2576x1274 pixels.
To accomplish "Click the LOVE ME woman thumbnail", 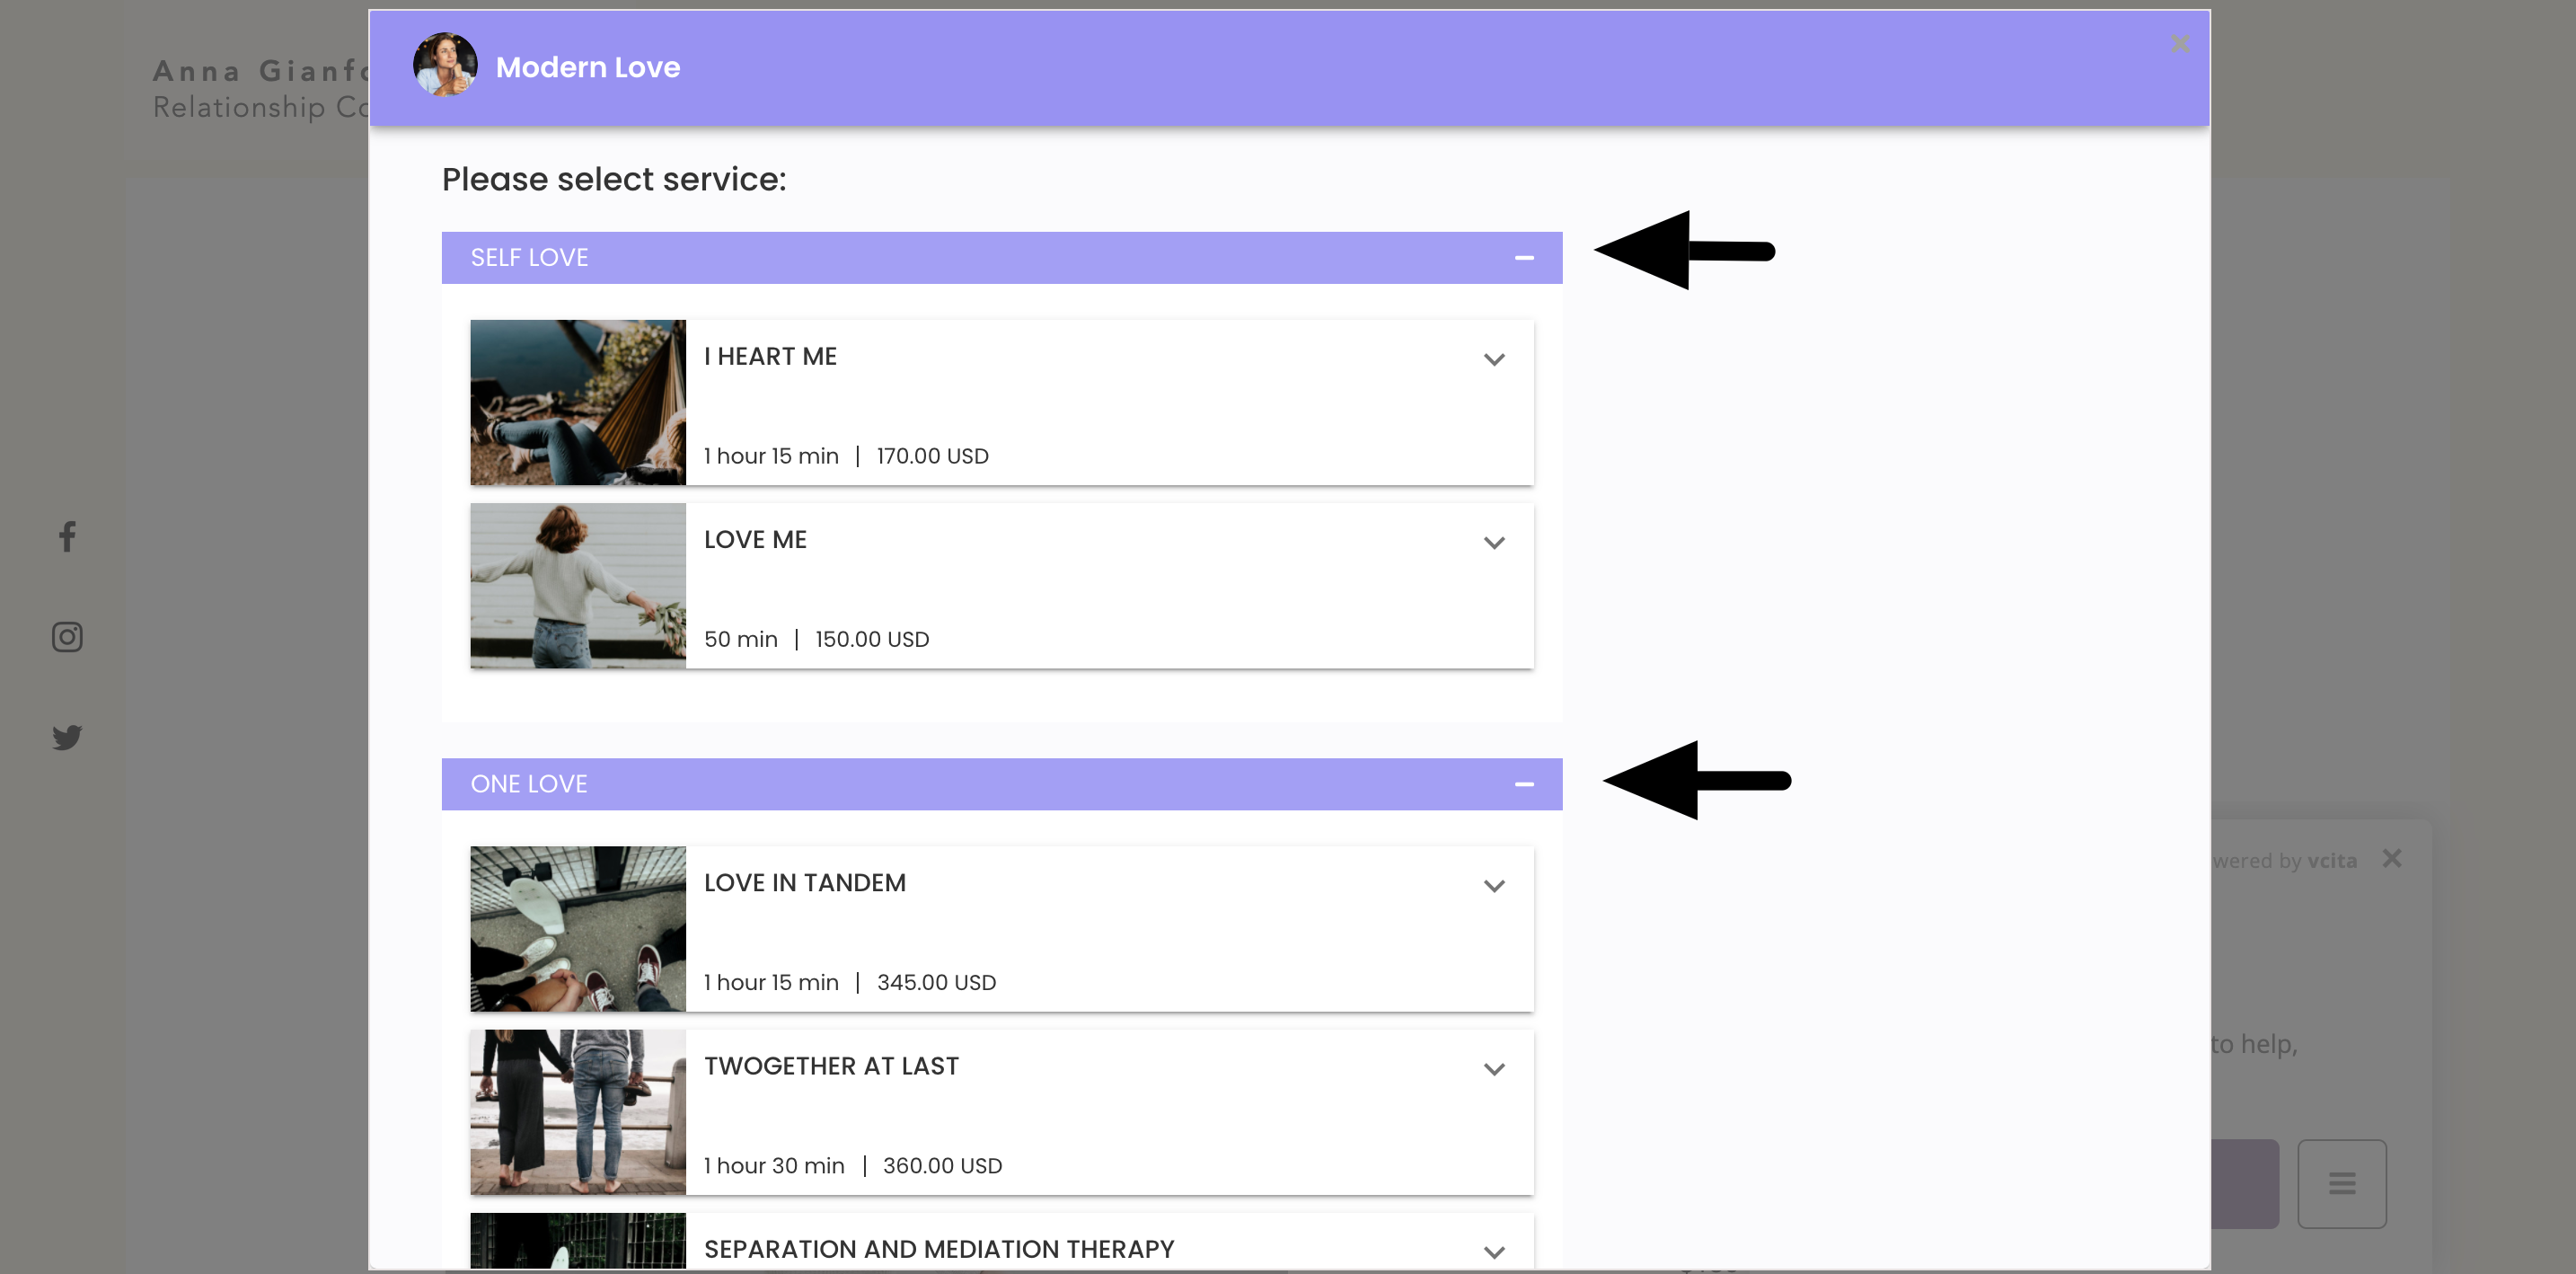I will pyautogui.click(x=578, y=585).
